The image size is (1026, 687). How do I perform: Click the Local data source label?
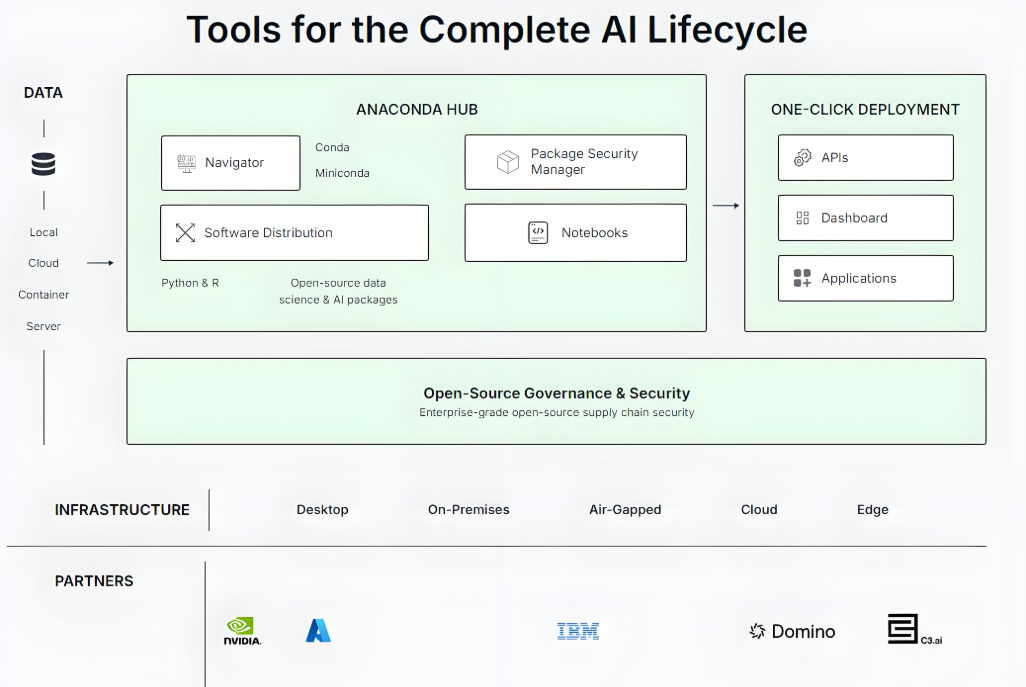pos(43,232)
